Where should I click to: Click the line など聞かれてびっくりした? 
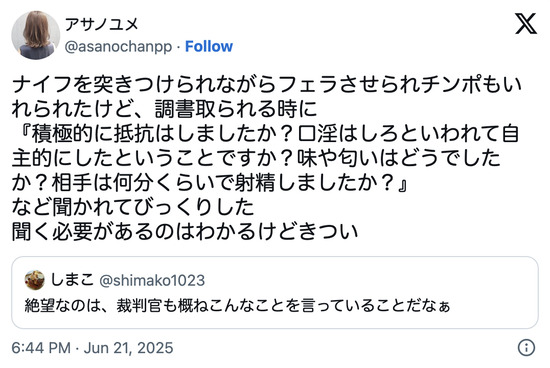[x=133, y=207]
